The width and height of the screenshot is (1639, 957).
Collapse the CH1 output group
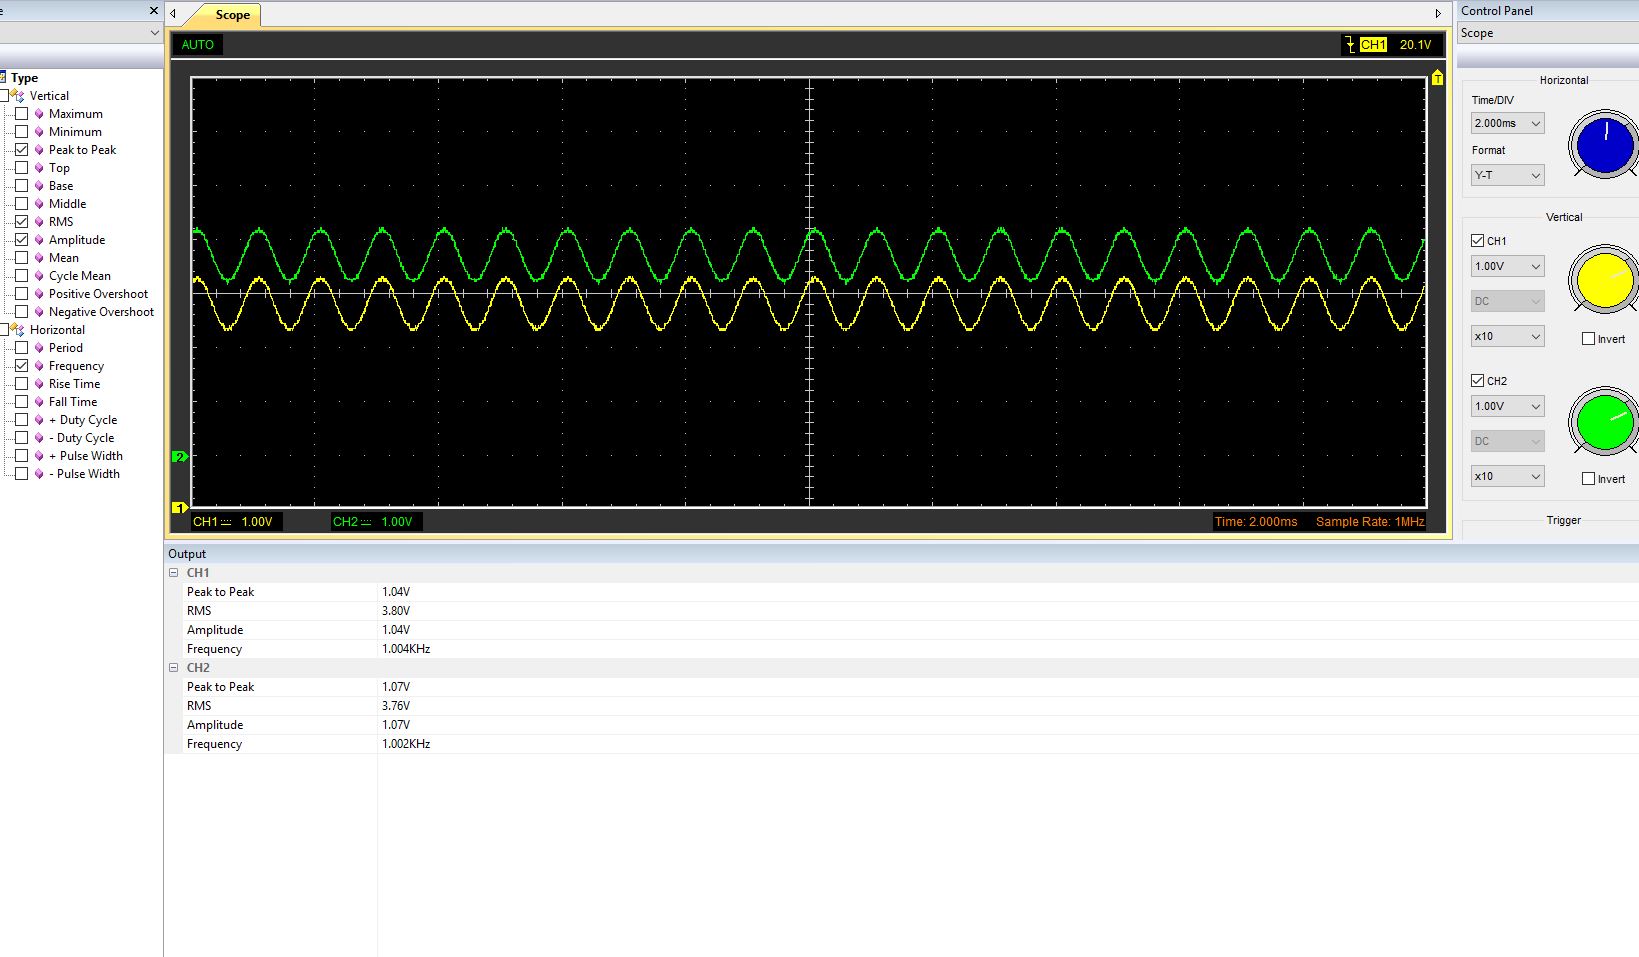click(x=174, y=573)
